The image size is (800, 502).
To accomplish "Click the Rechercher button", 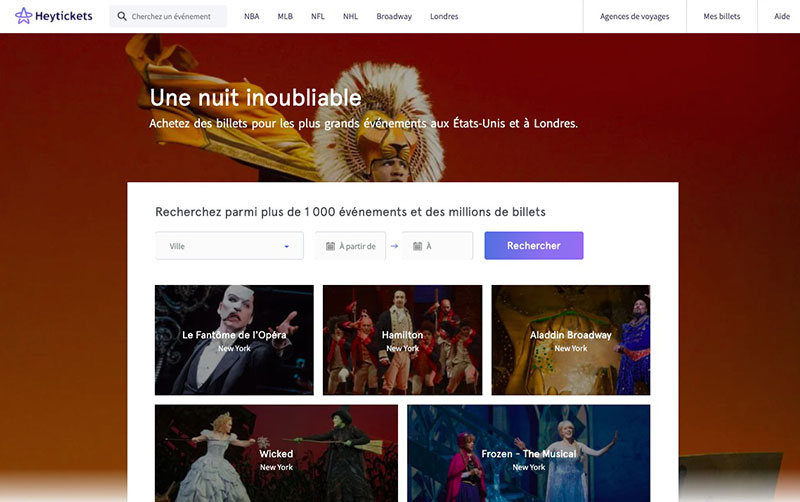I will pyautogui.click(x=534, y=246).
